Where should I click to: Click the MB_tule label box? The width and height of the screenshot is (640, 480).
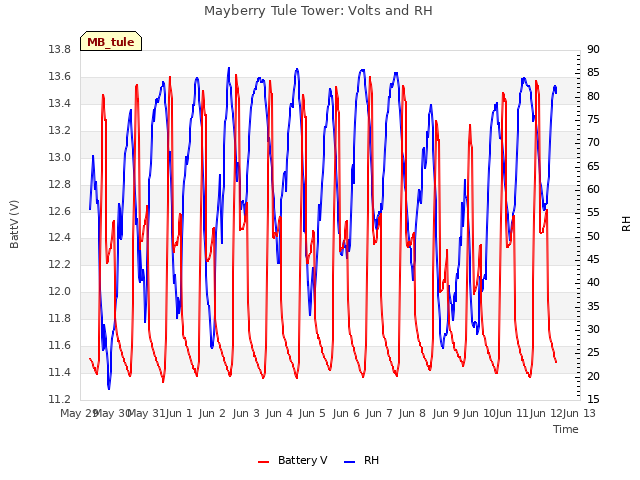[x=111, y=41]
